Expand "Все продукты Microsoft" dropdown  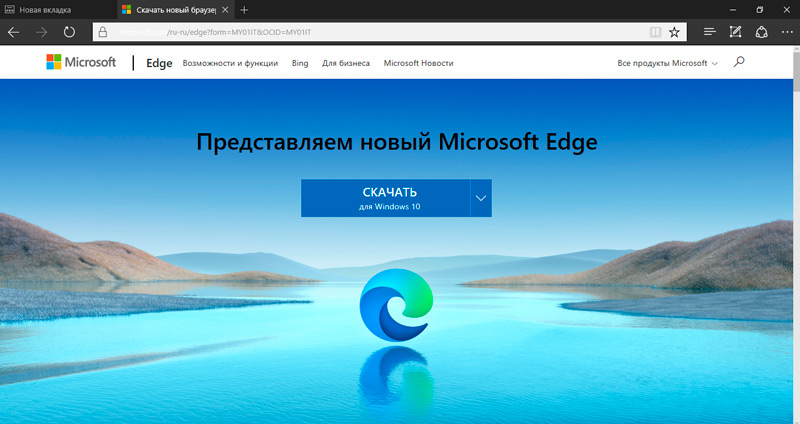[667, 63]
